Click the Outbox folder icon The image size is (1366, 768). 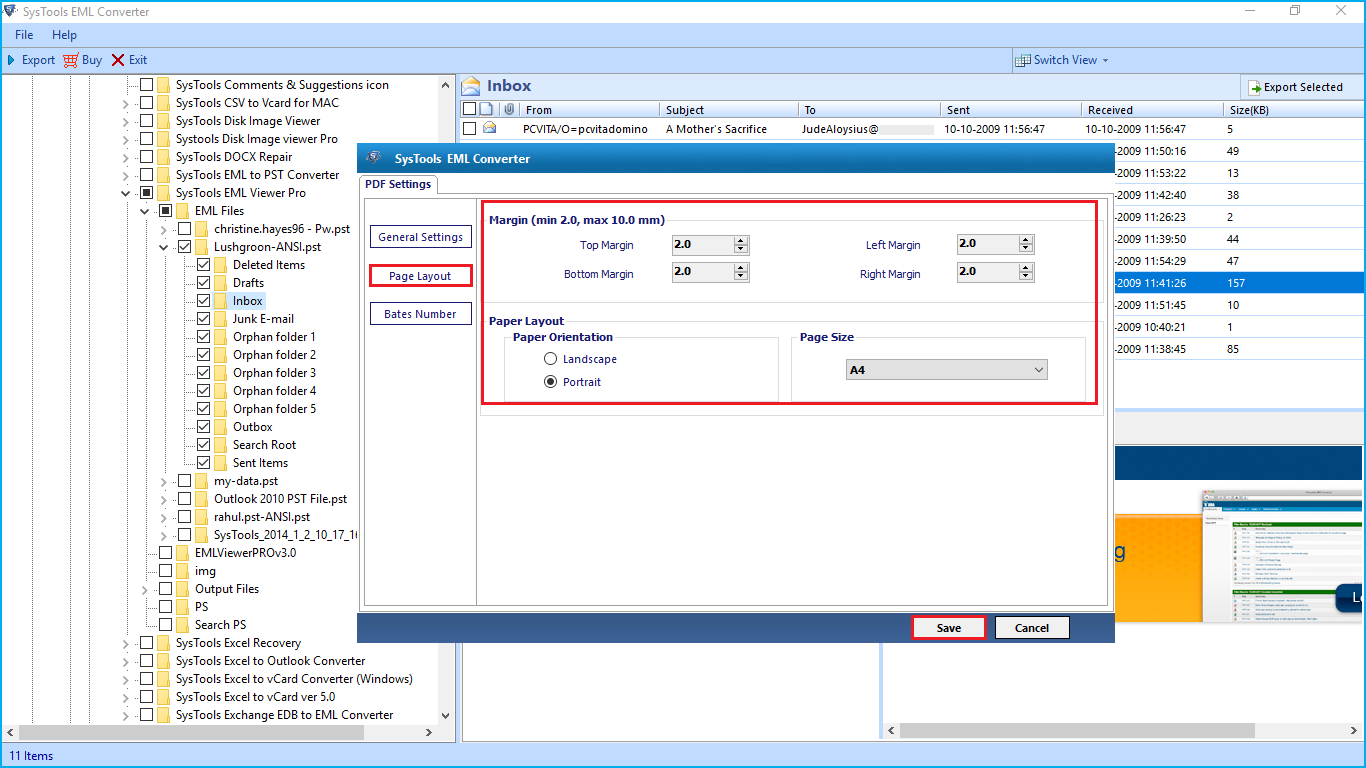(221, 426)
